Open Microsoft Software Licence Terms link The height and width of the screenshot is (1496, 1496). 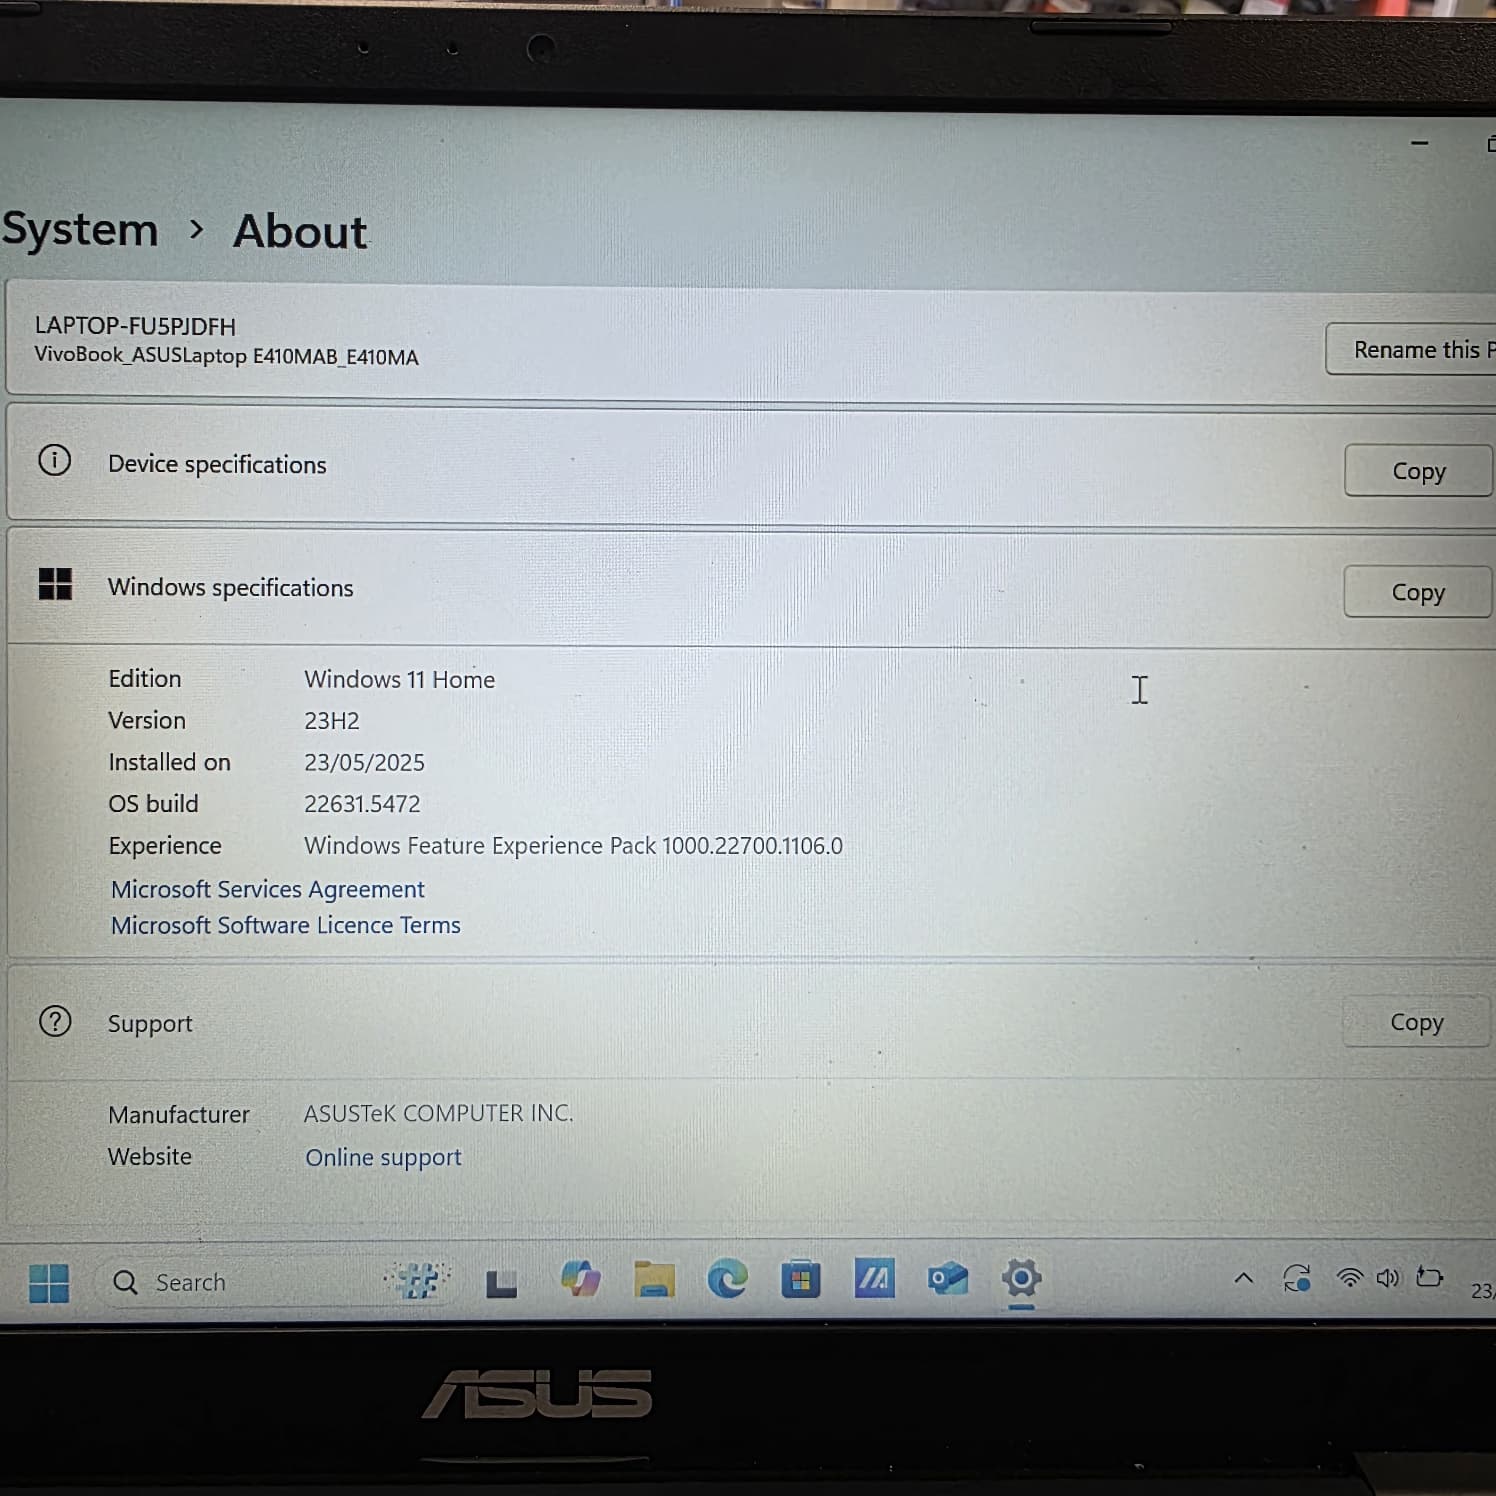[286, 925]
